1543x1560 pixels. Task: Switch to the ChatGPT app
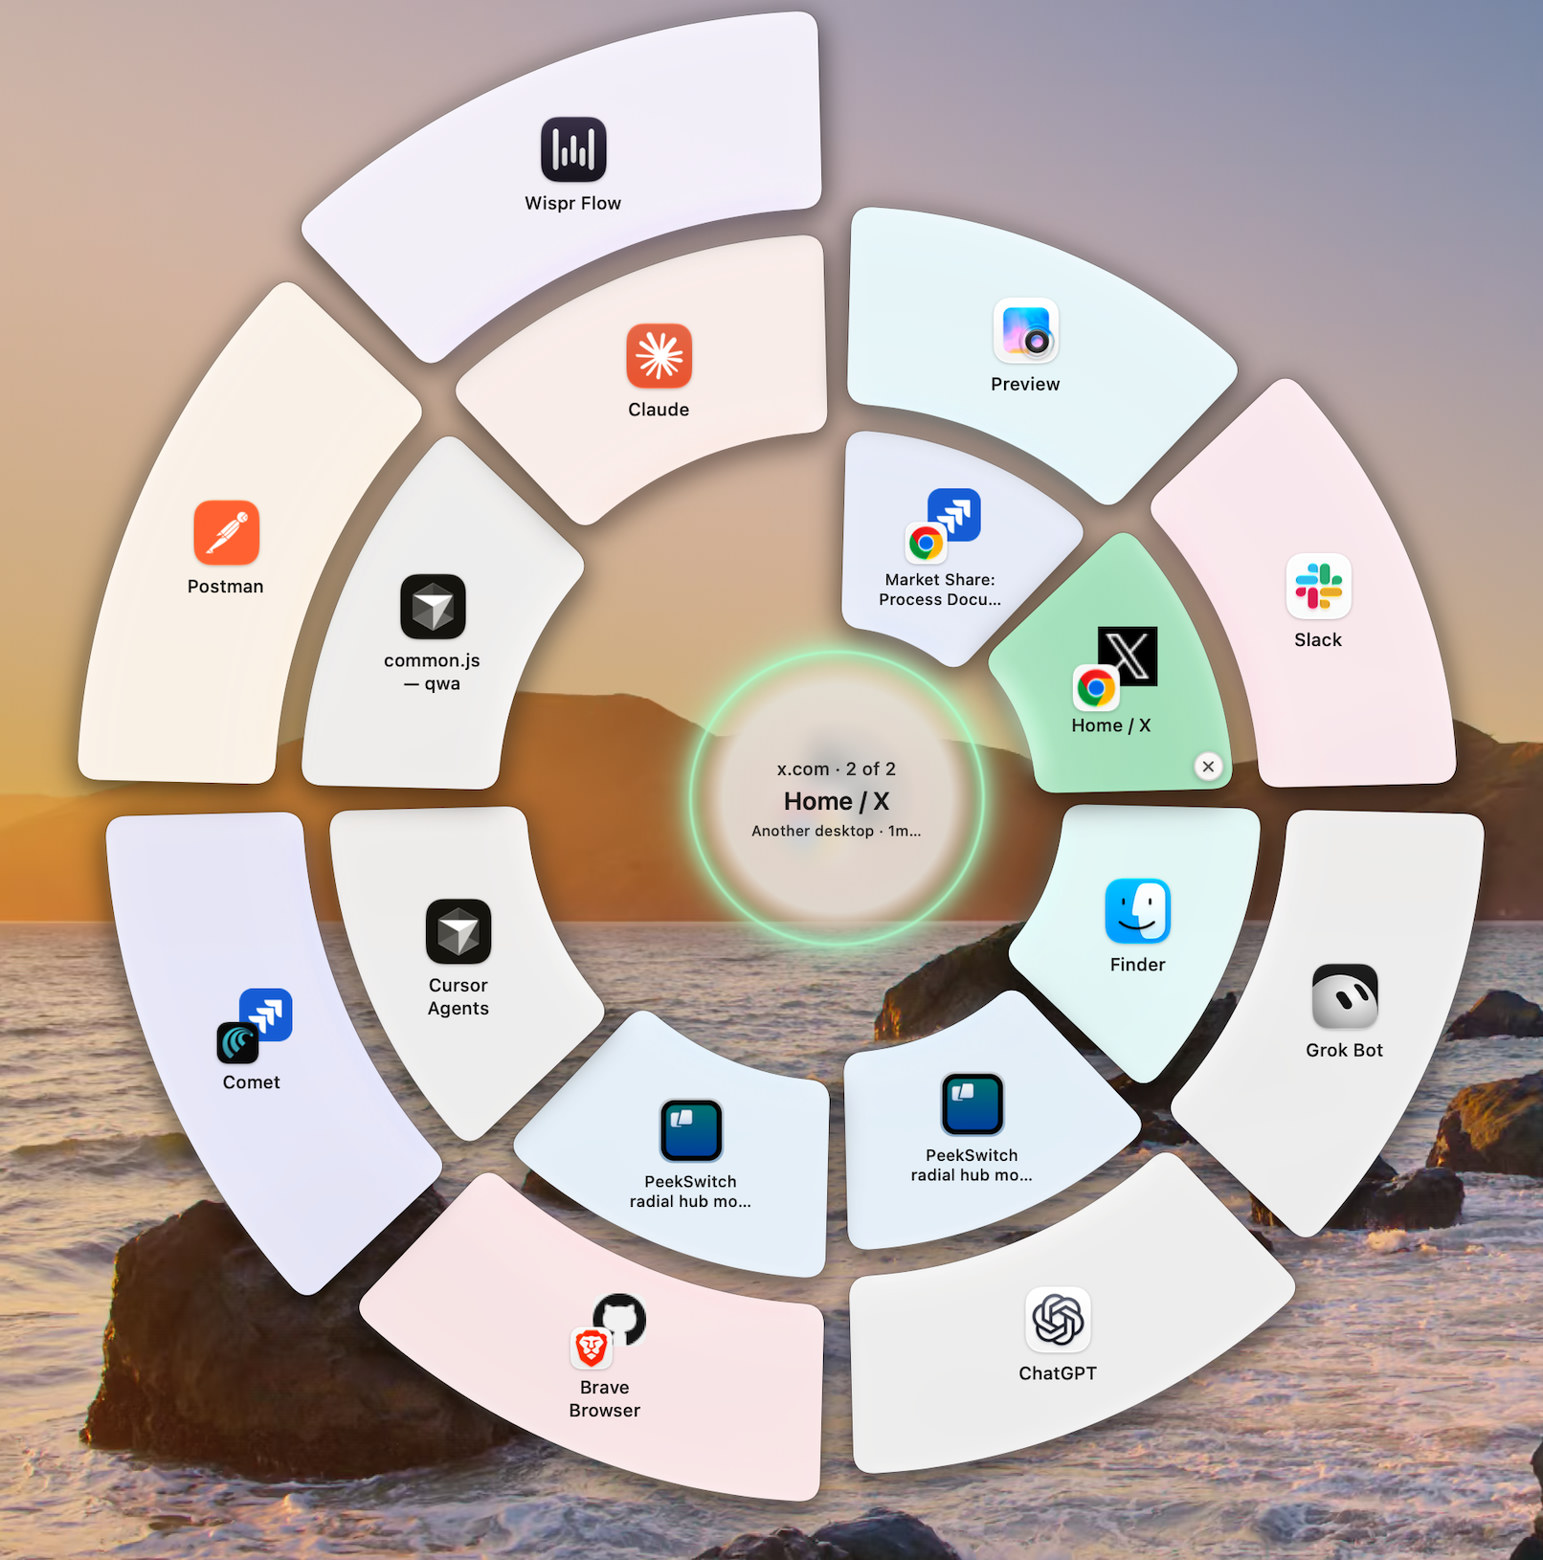coord(1058,1335)
